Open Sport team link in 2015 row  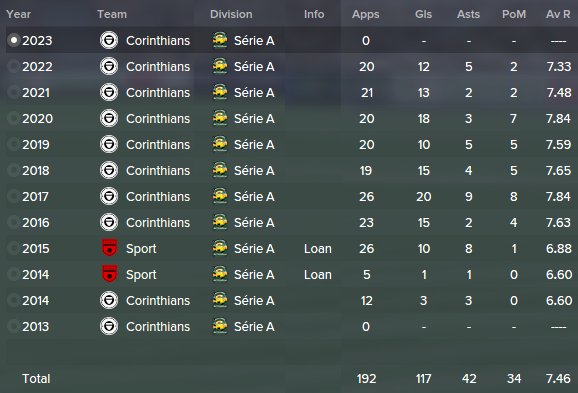pos(141,249)
